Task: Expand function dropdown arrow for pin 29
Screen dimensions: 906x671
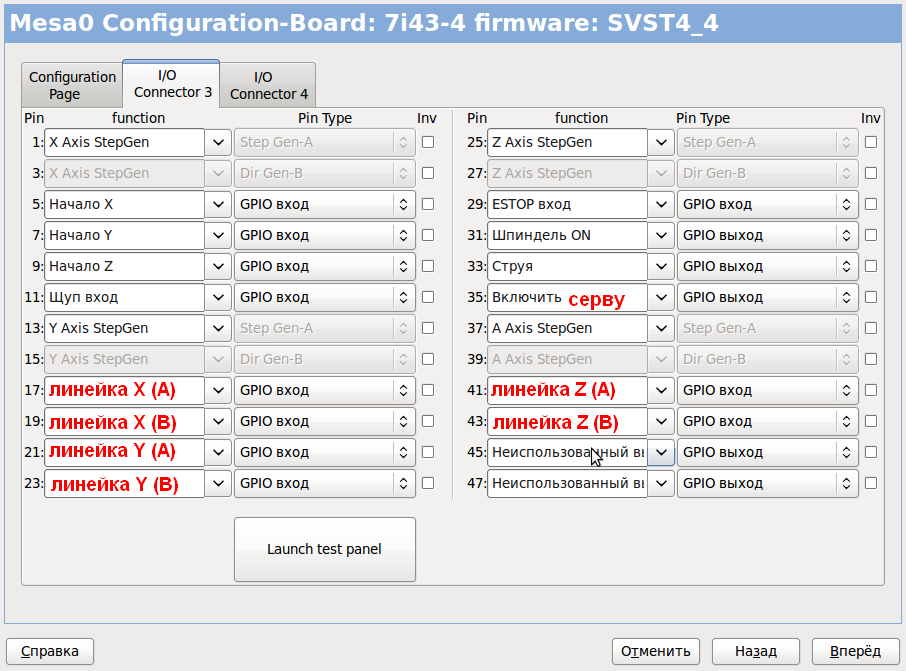Action: (661, 204)
